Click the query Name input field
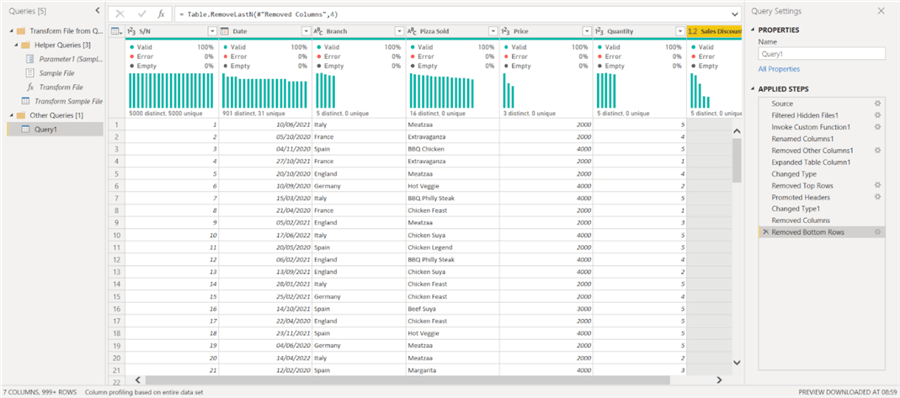This screenshot has height=398, width=900. coord(822,54)
